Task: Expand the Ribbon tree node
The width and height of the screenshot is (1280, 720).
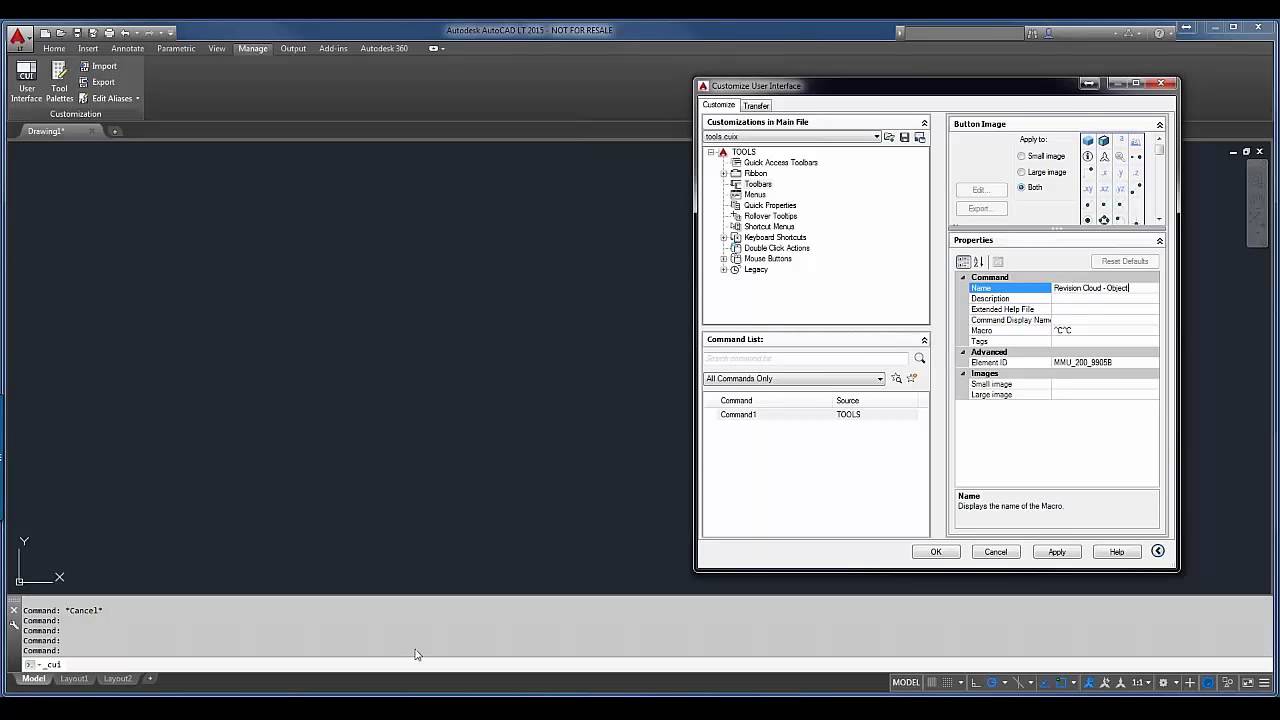Action: [724, 173]
